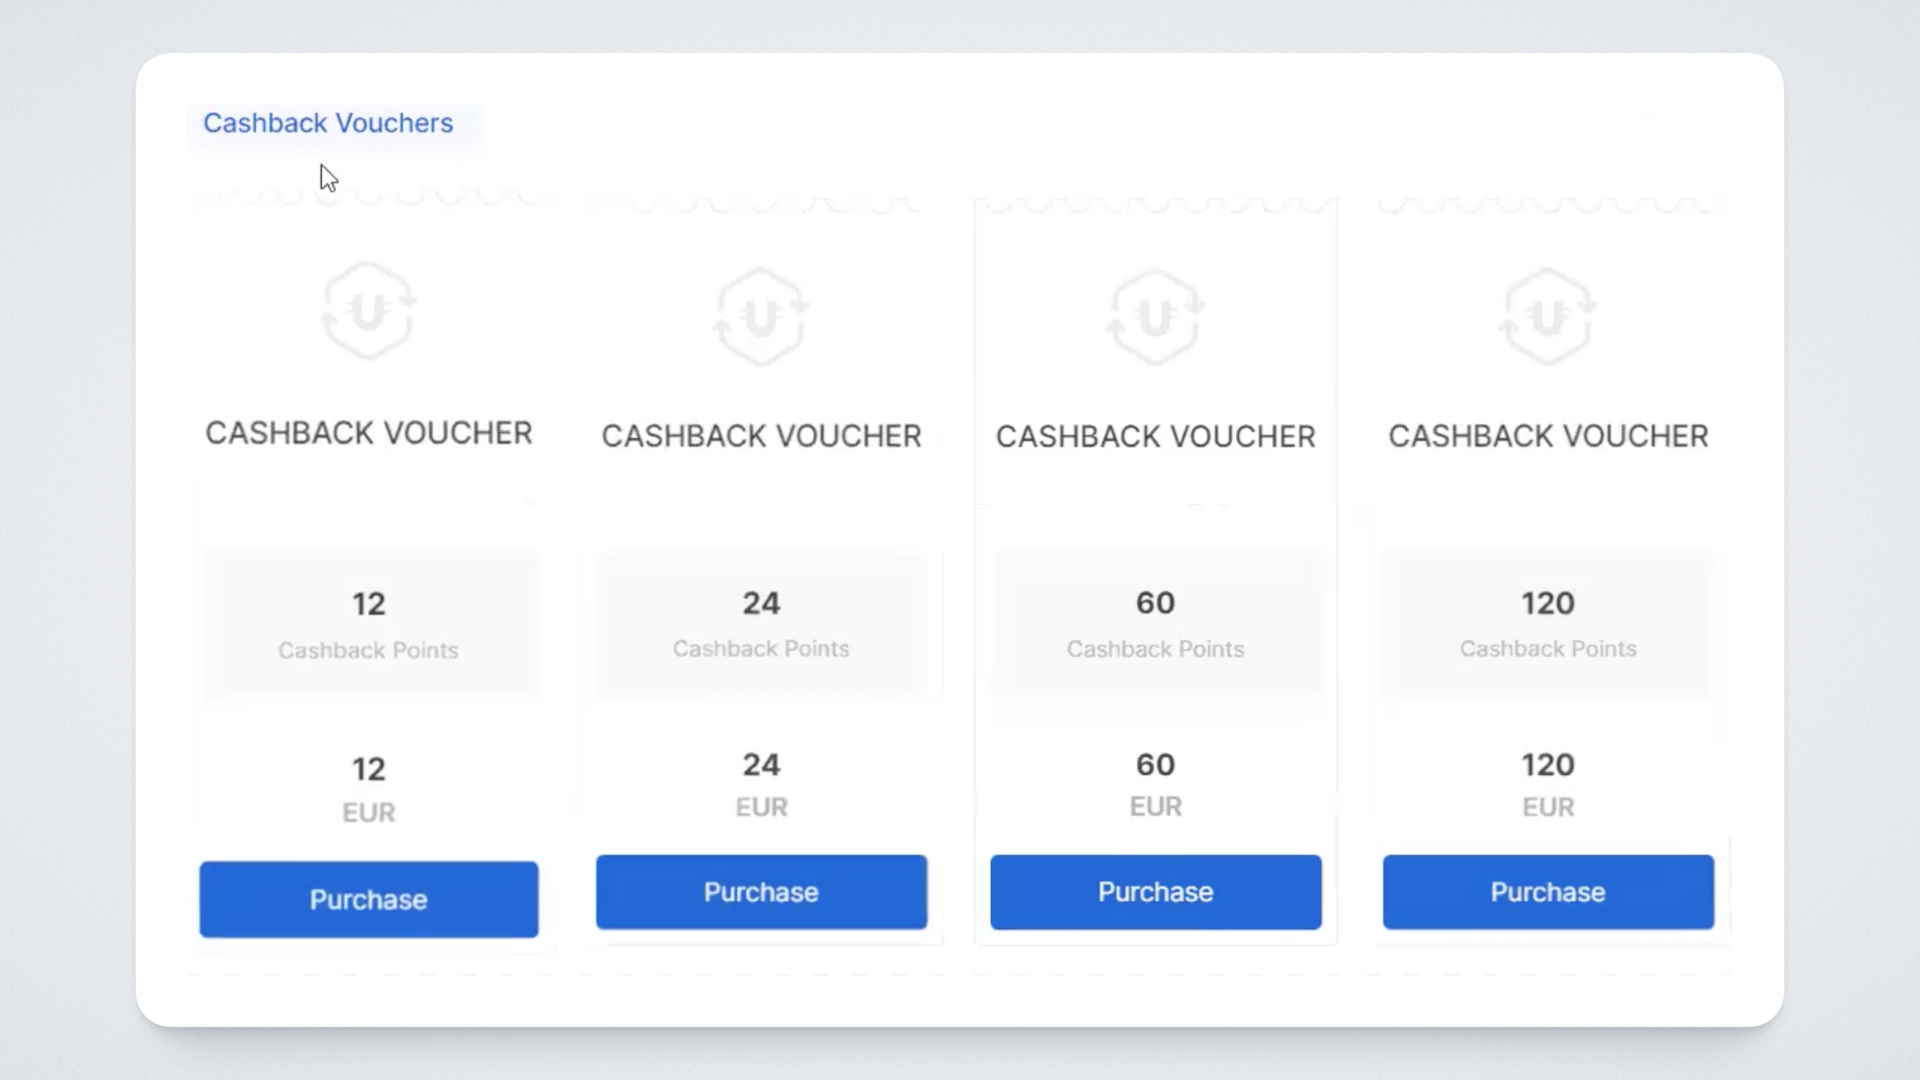
Task: Click the second CASHBACK VOUCHER title
Action: [761, 436]
